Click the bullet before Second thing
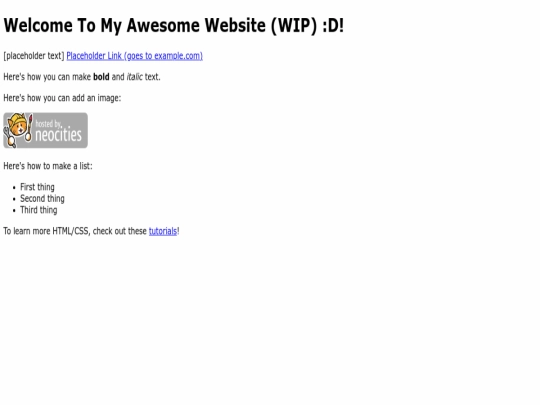 [x=14, y=199]
